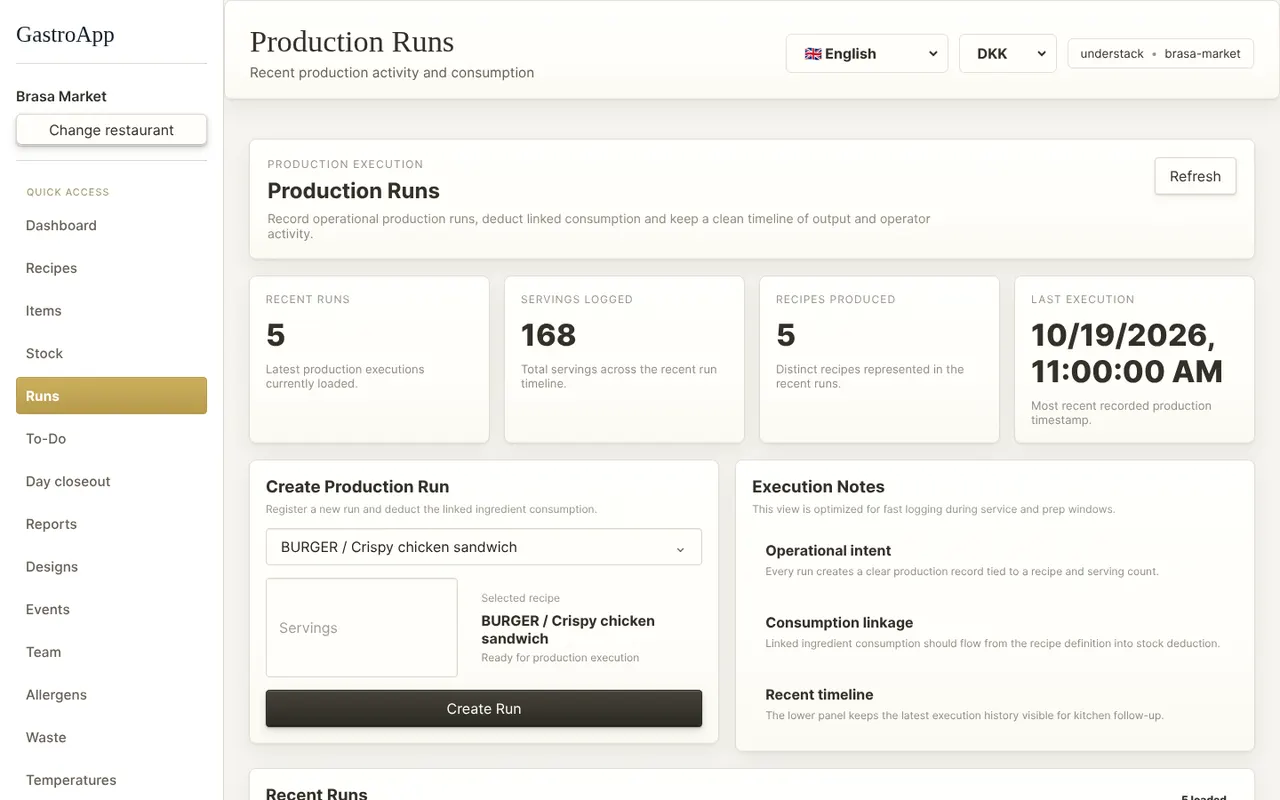Click the Recent timeline heading

coord(819,695)
